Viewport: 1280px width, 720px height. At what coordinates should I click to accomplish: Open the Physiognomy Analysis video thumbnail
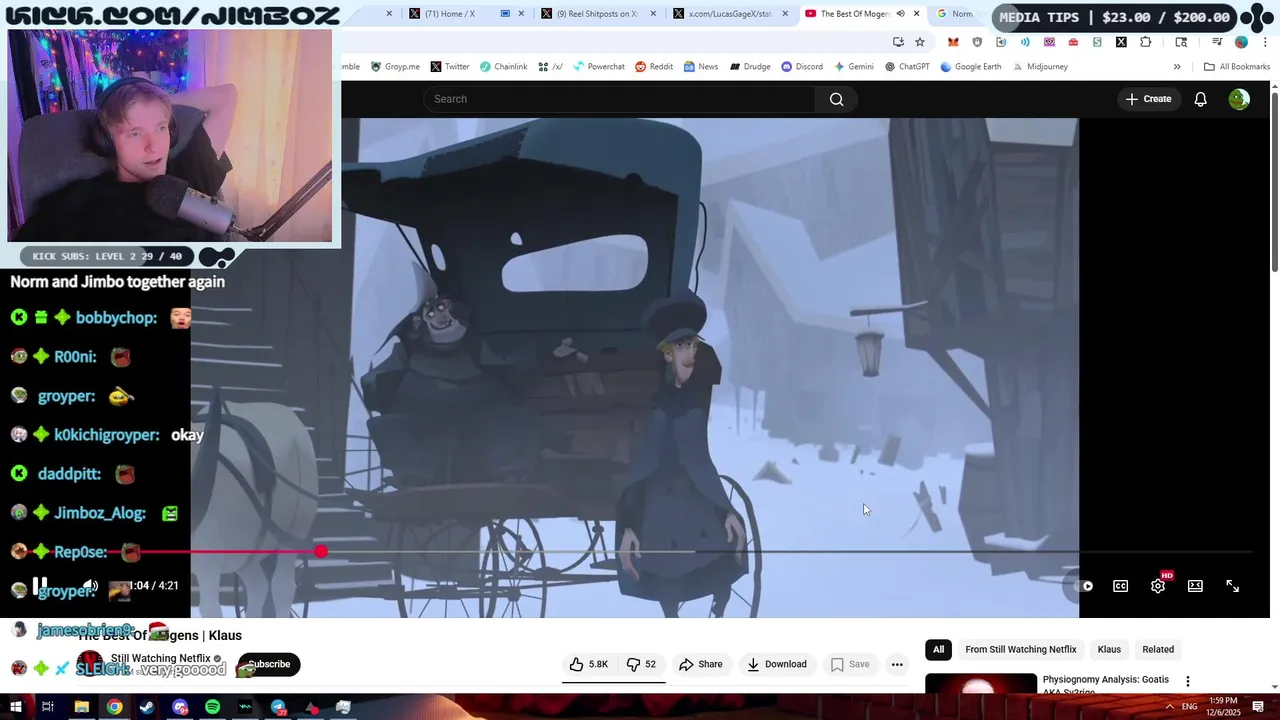[981, 684]
